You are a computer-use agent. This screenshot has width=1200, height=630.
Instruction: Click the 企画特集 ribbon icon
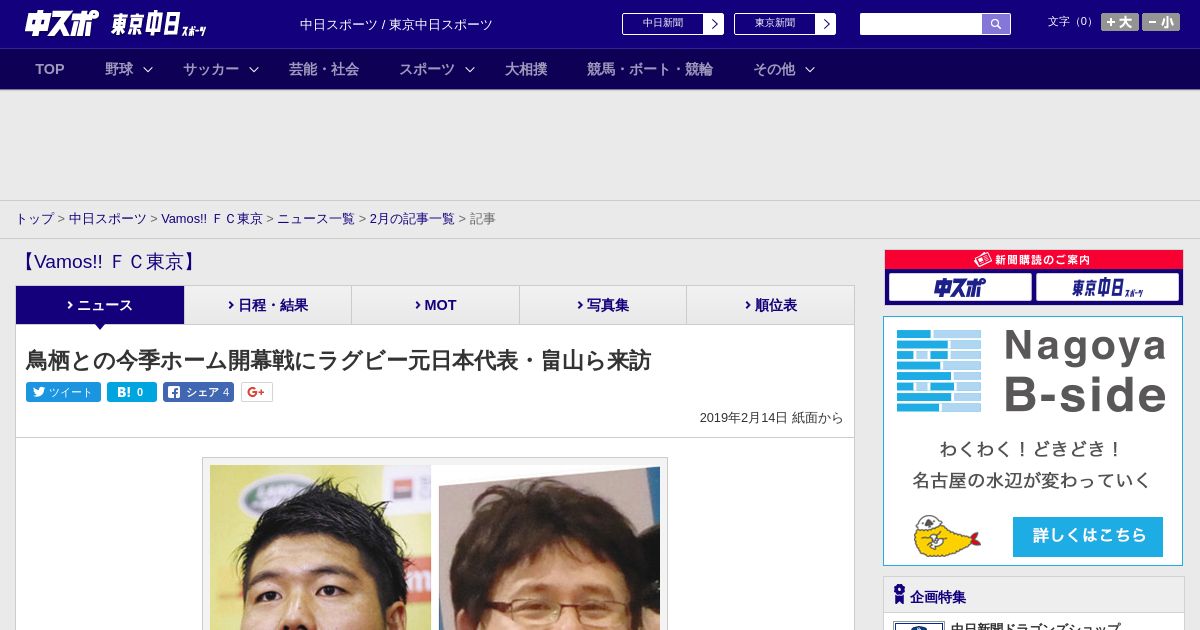tap(899, 594)
